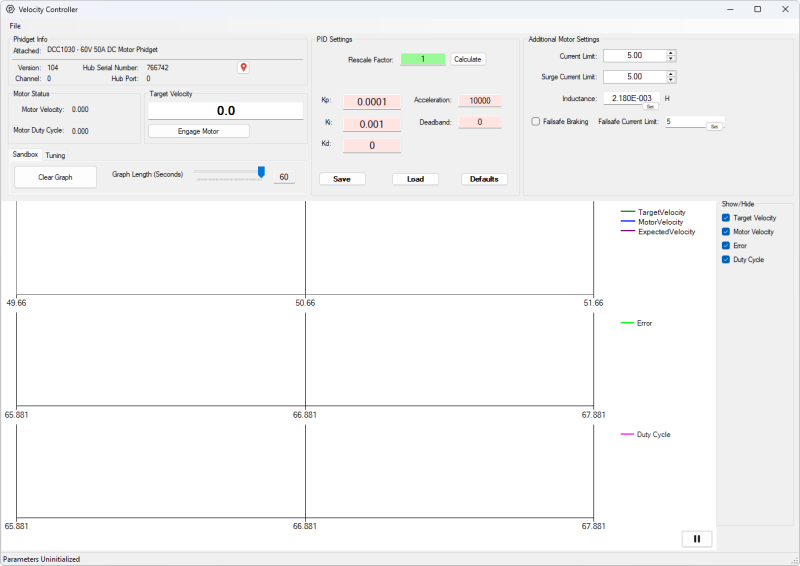Decrease Current Limit with down arrow
The image size is (800, 566).
(x=671, y=59)
